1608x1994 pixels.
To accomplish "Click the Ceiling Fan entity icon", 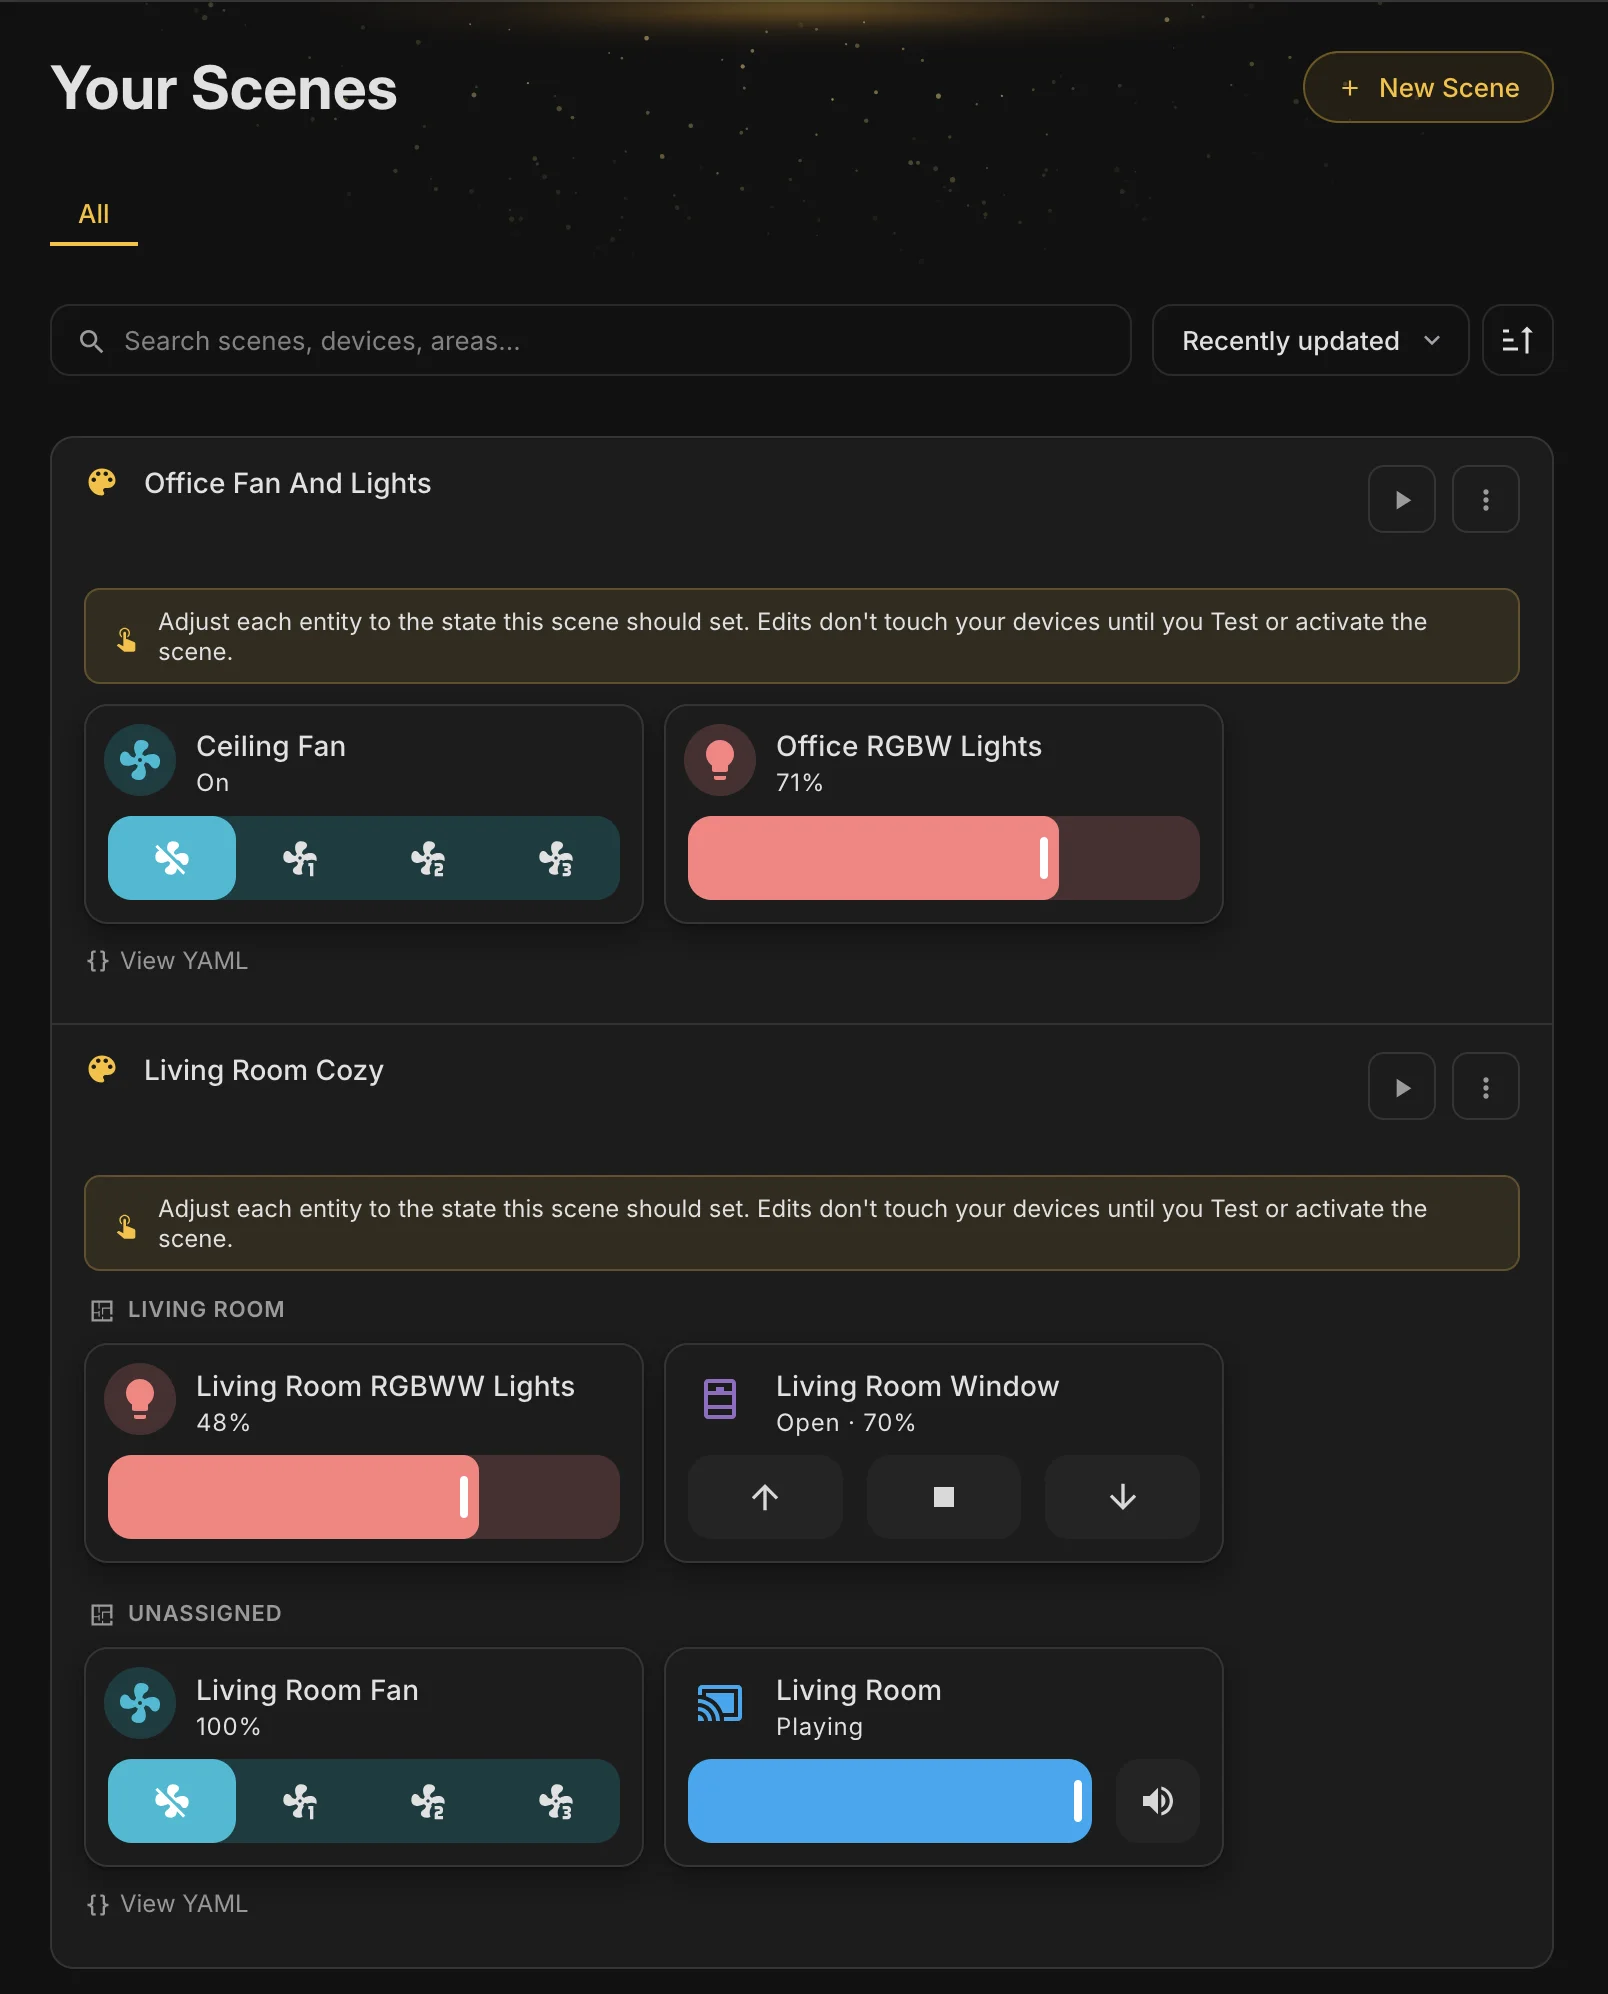I will click(140, 760).
